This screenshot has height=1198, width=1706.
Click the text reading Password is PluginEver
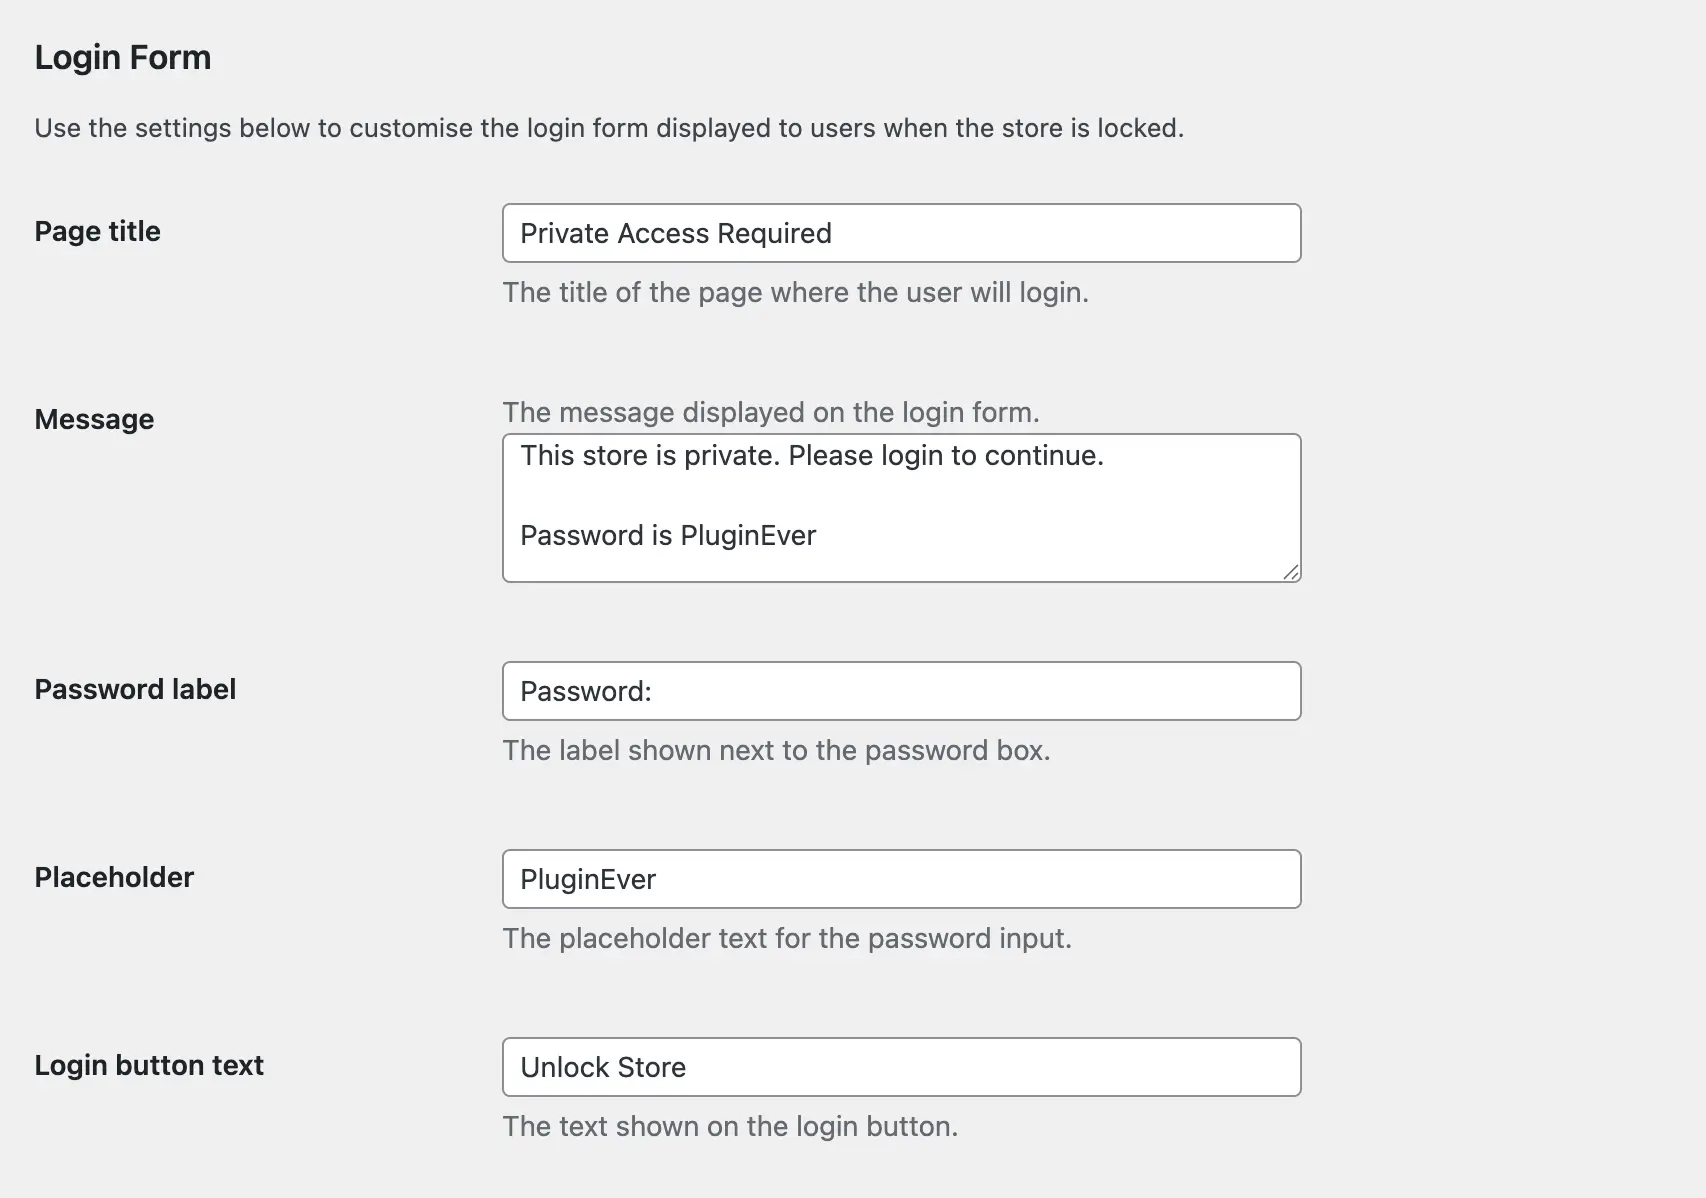(668, 535)
